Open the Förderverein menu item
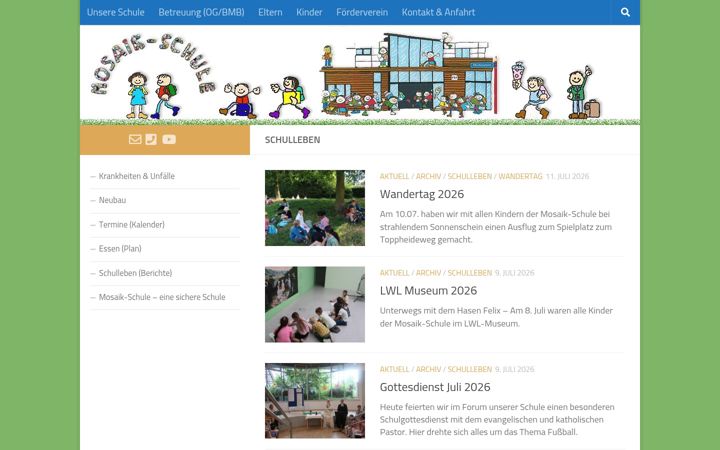Image resolution: width=720 pixels, height=450 pixels. click(x=362, y=12)
